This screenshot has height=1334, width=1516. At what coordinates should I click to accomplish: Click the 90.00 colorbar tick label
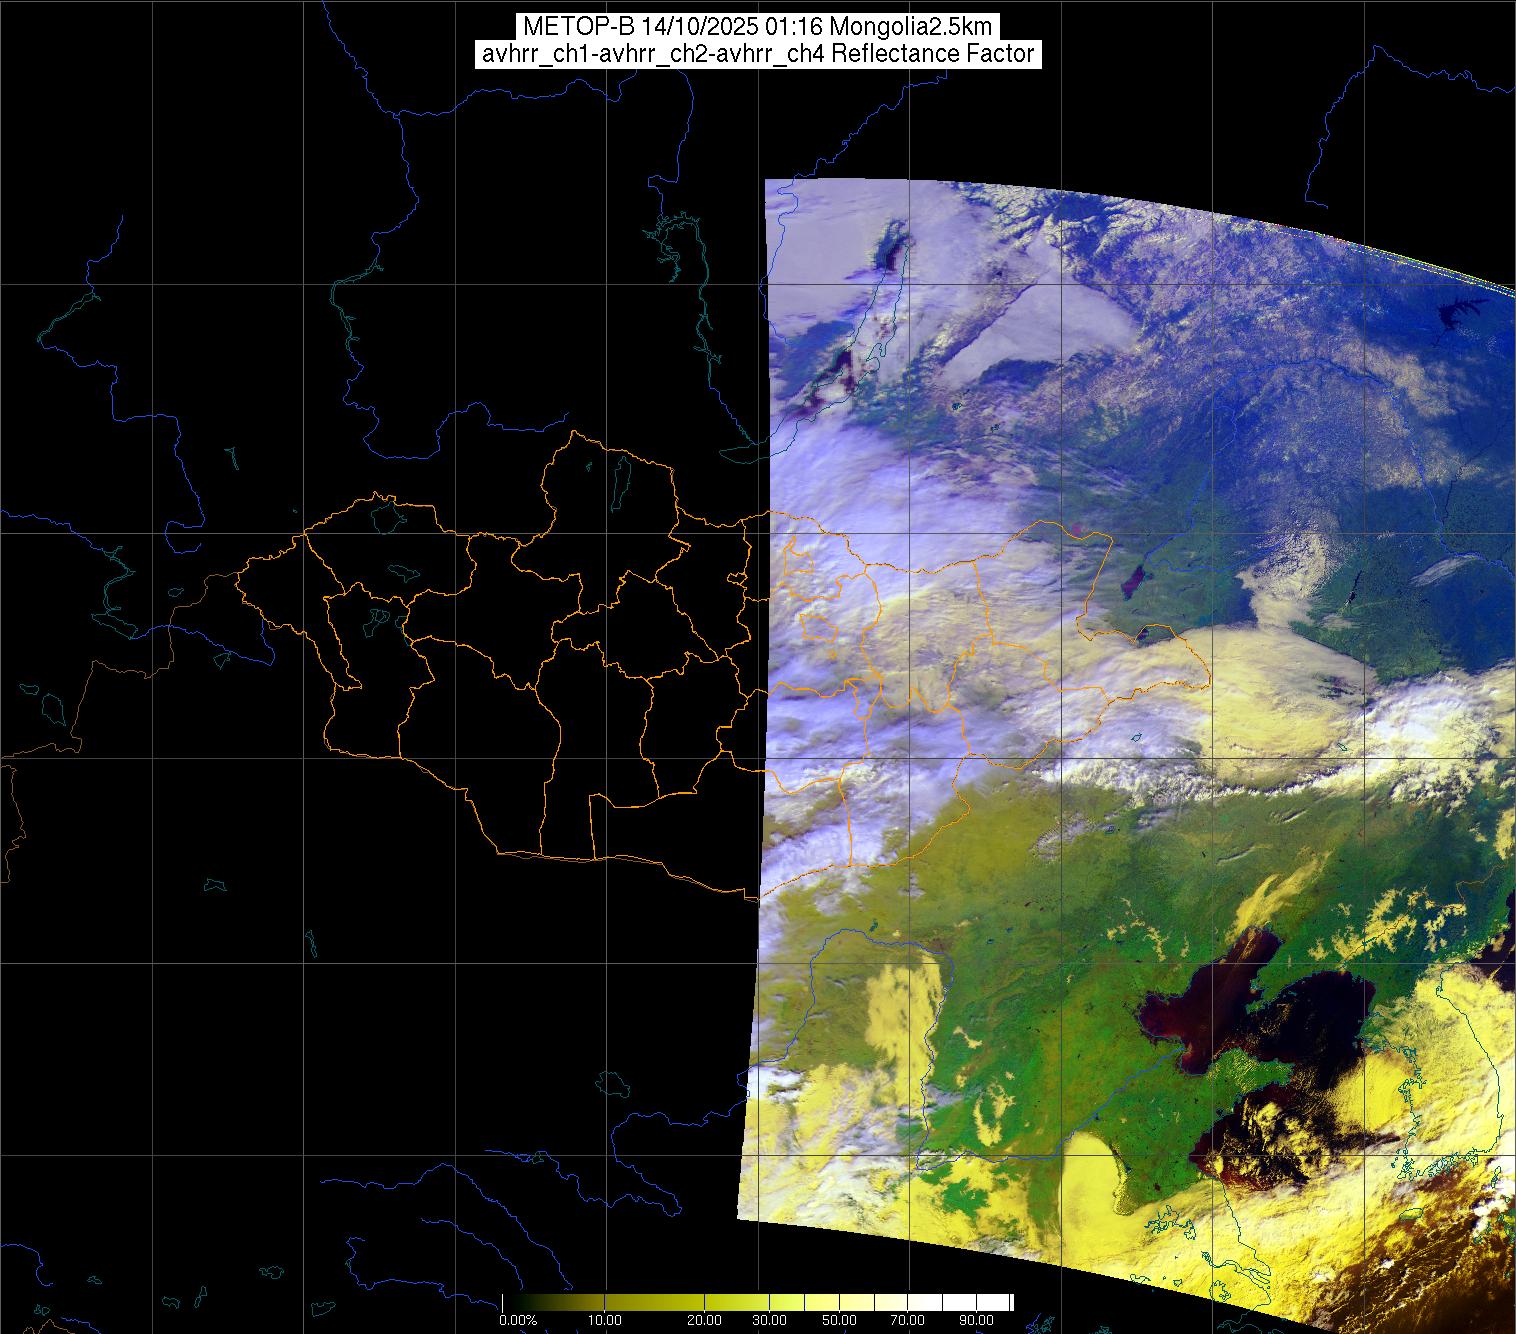975,1321
